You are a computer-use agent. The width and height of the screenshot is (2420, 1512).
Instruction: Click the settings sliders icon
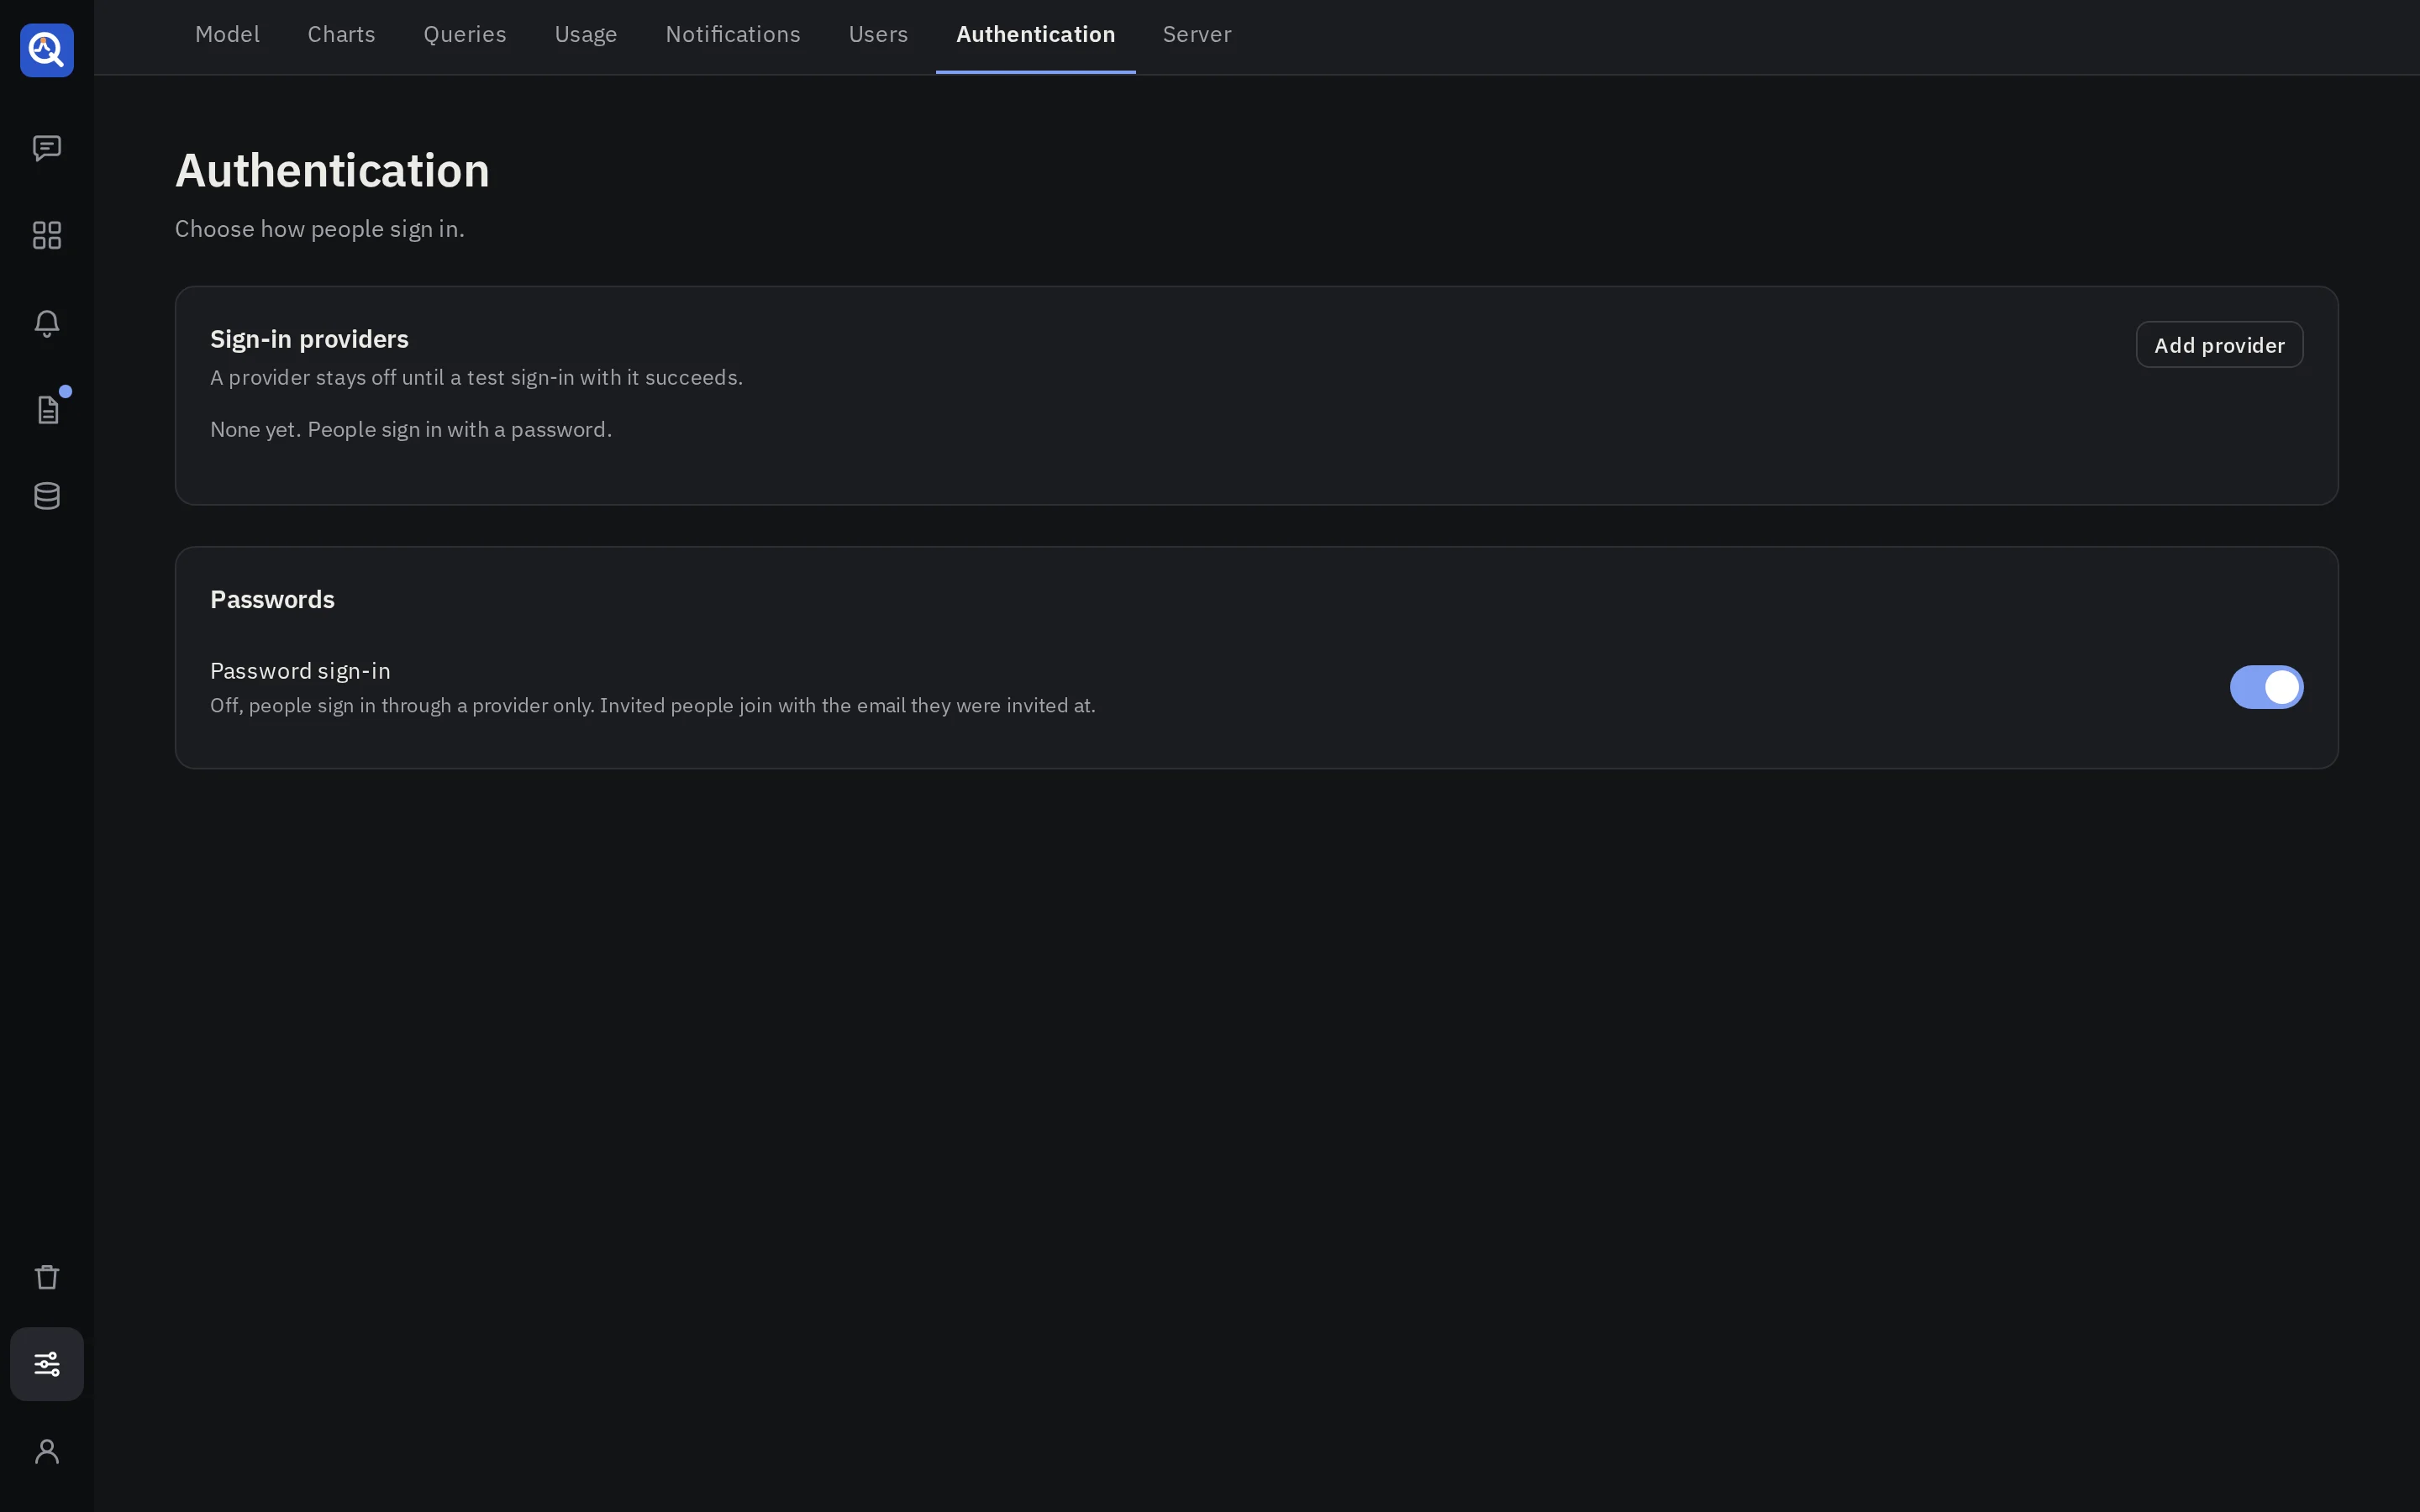(47, 1364)
